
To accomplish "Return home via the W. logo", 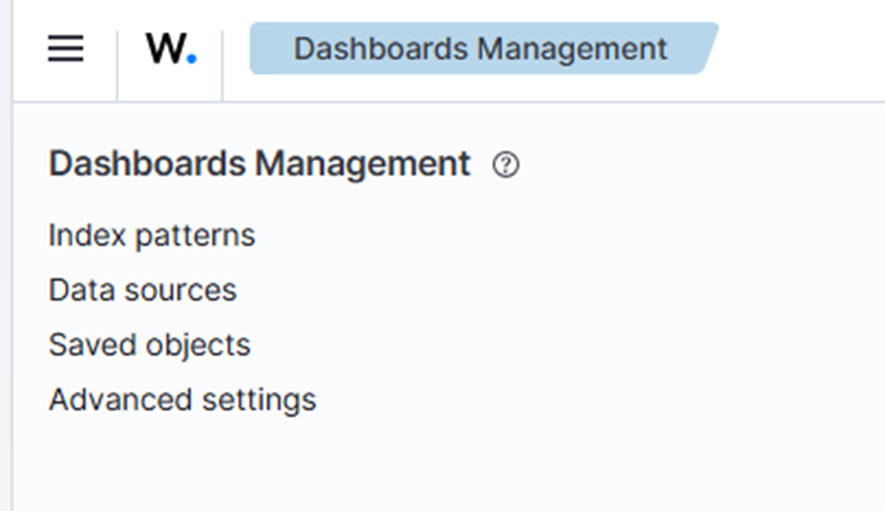I will [x=171, y=49].
